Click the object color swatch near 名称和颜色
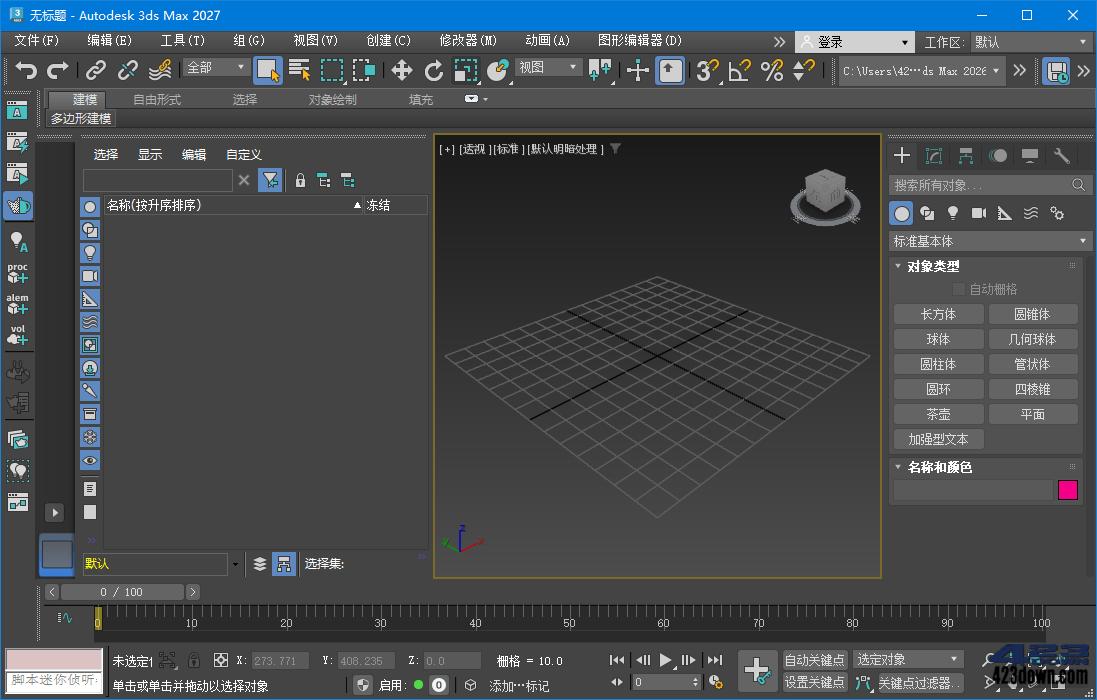Image resolution: width=1097 pixels, height=700 pixels. tap(1067, 490)
